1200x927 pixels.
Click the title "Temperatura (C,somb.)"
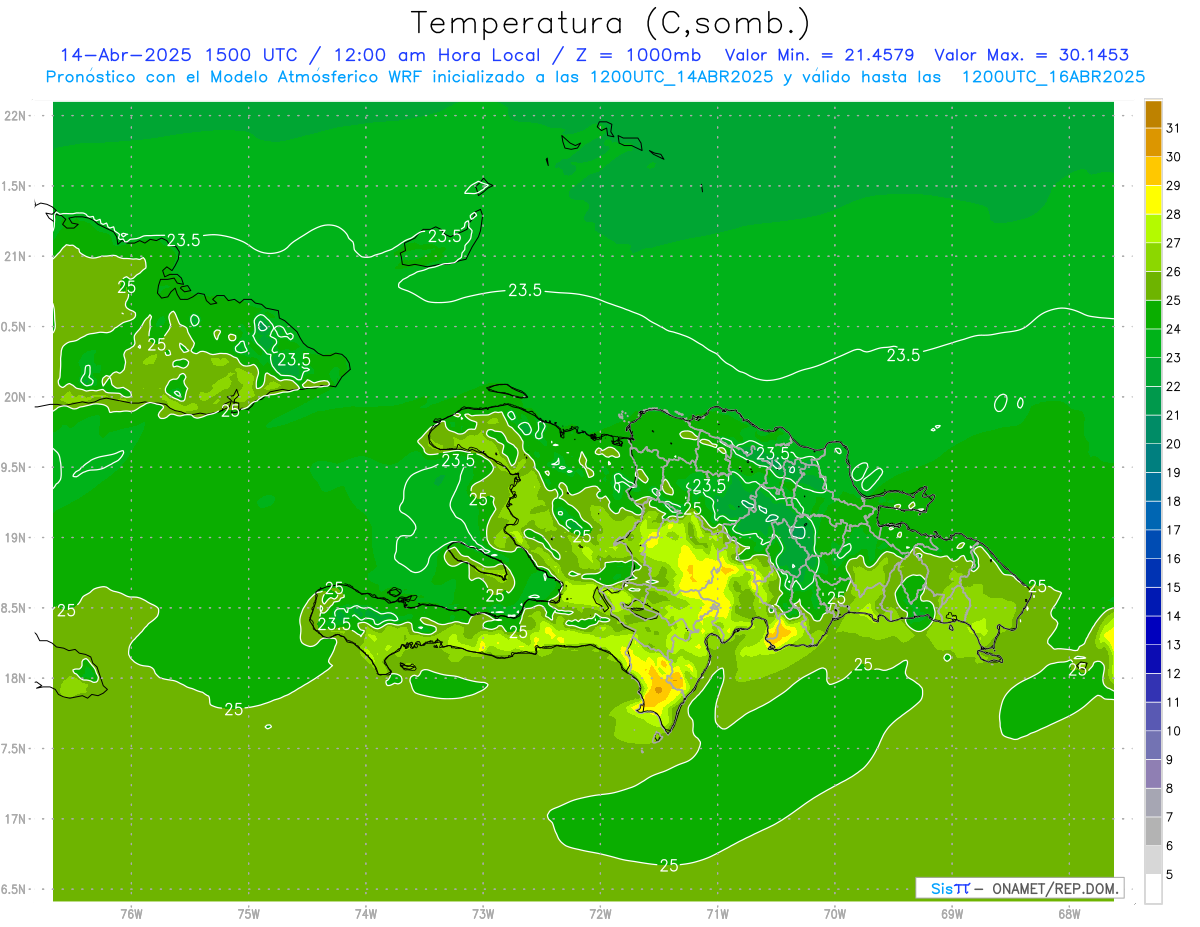610,22
